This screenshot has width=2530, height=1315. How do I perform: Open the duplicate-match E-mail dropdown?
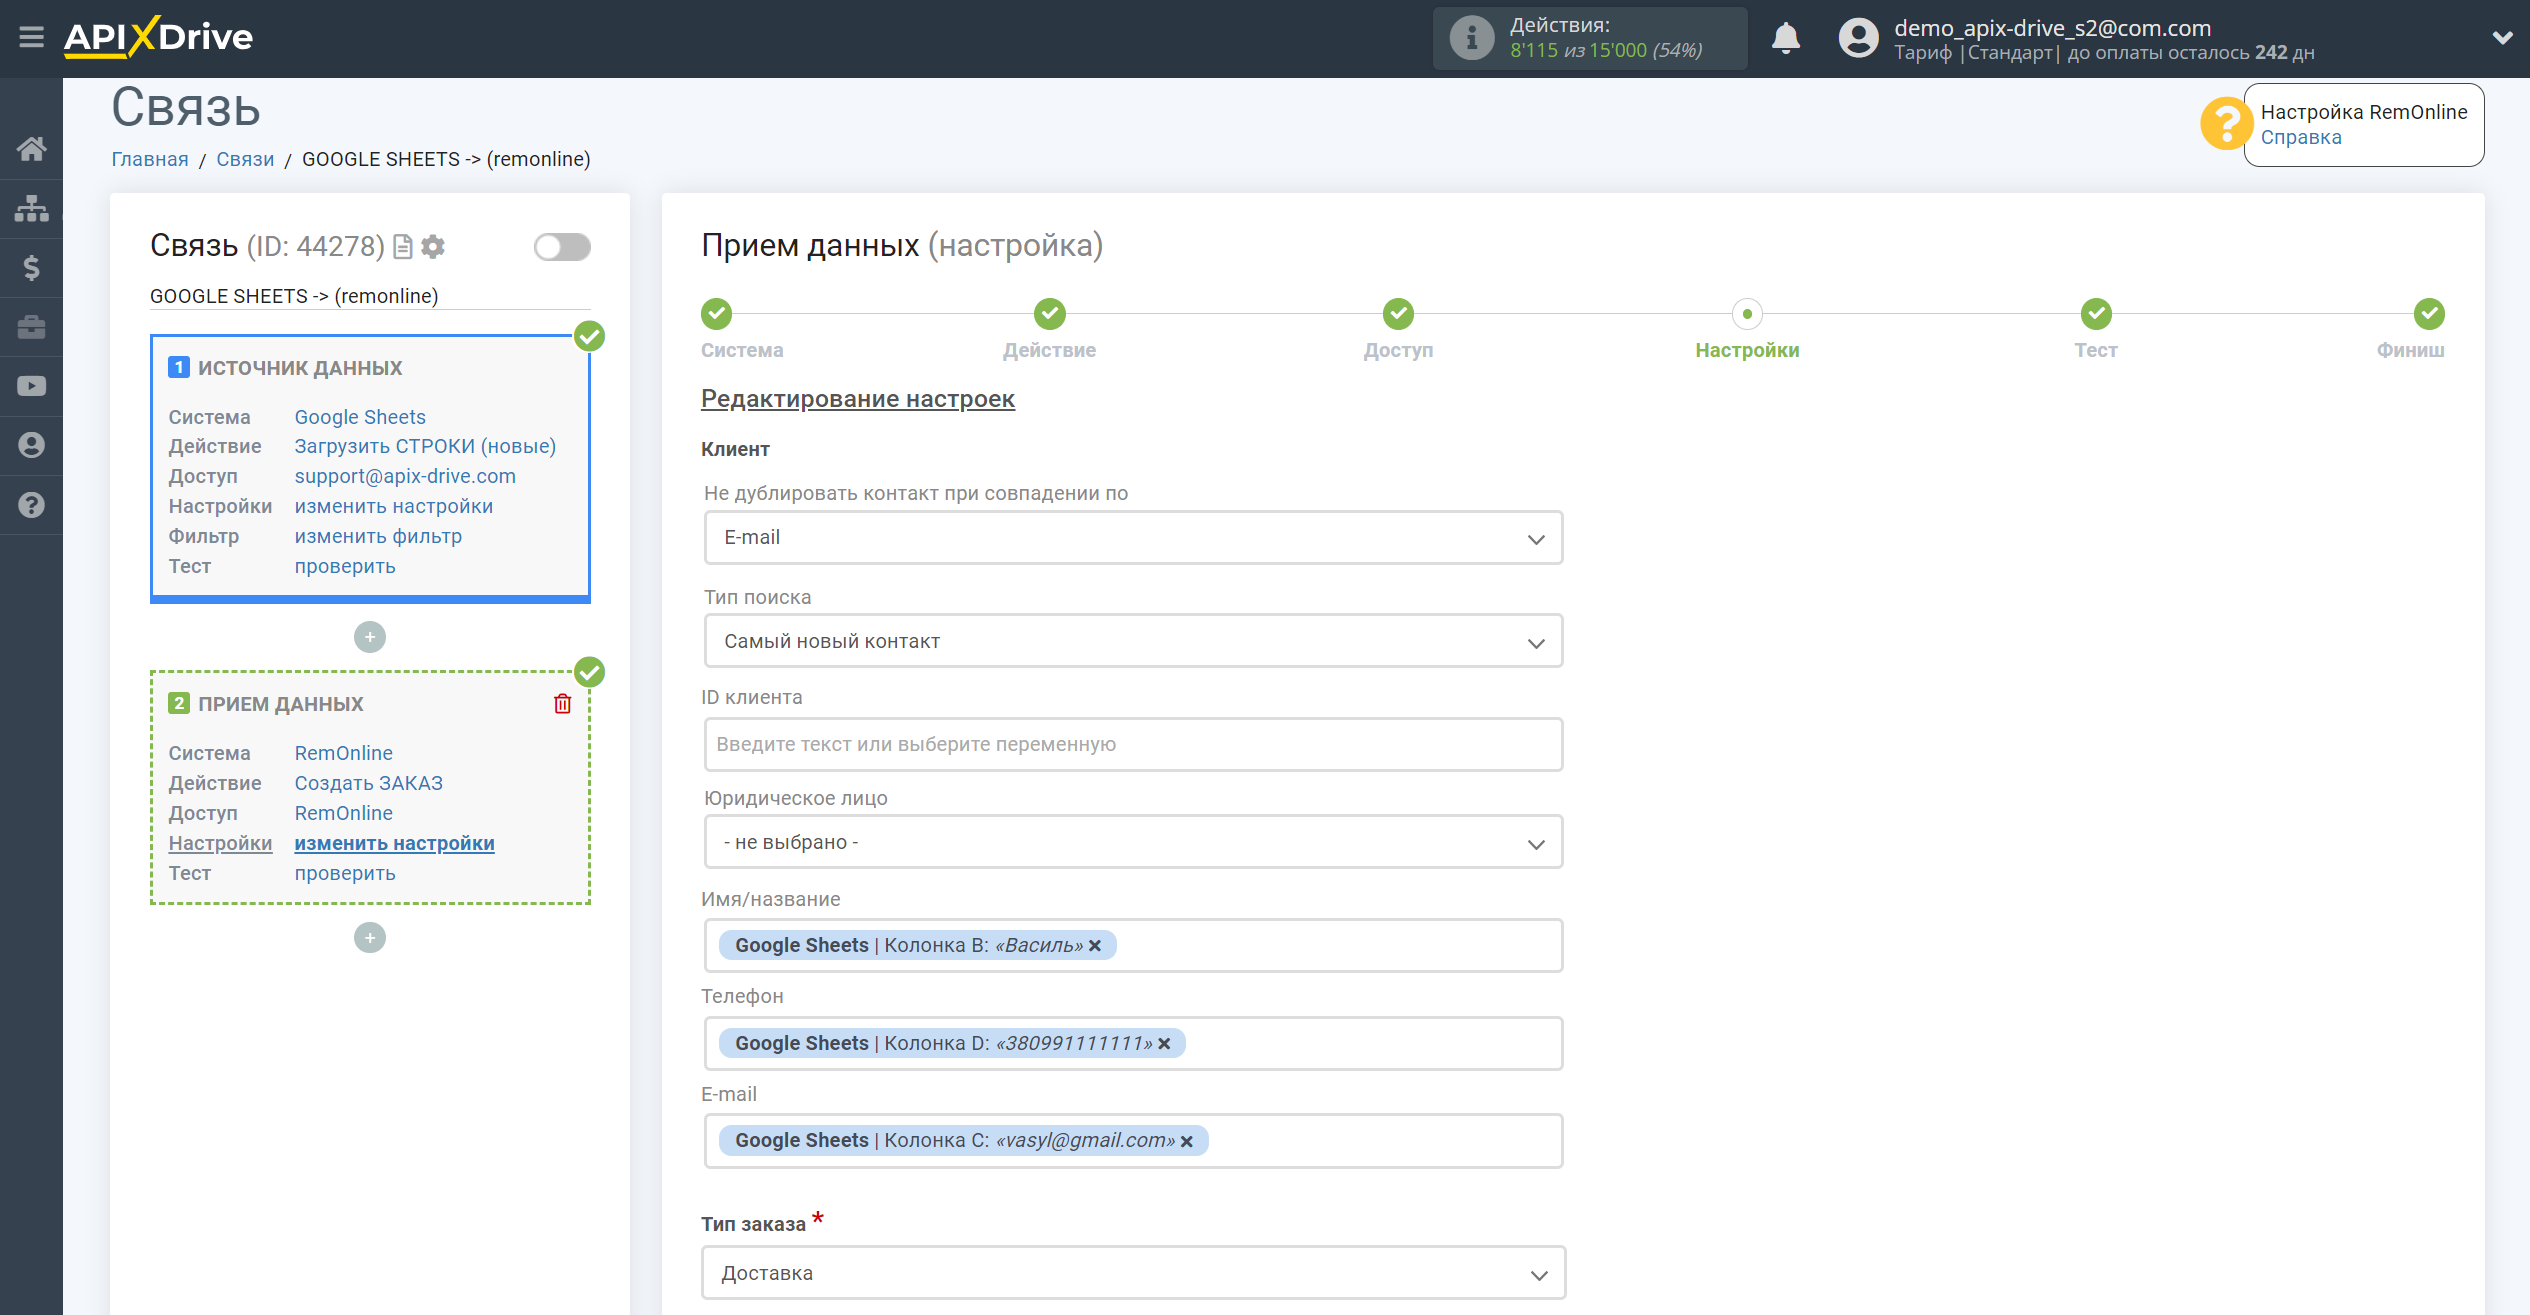pos(1133,538)
